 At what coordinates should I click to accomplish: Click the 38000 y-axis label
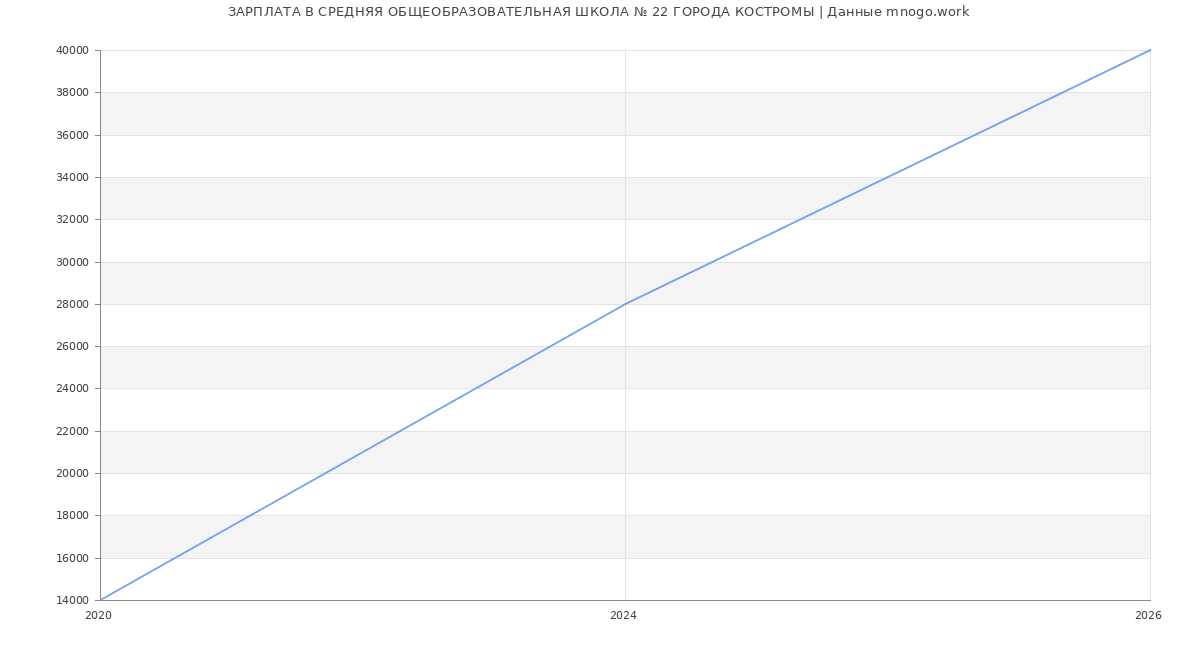(73, 92)
